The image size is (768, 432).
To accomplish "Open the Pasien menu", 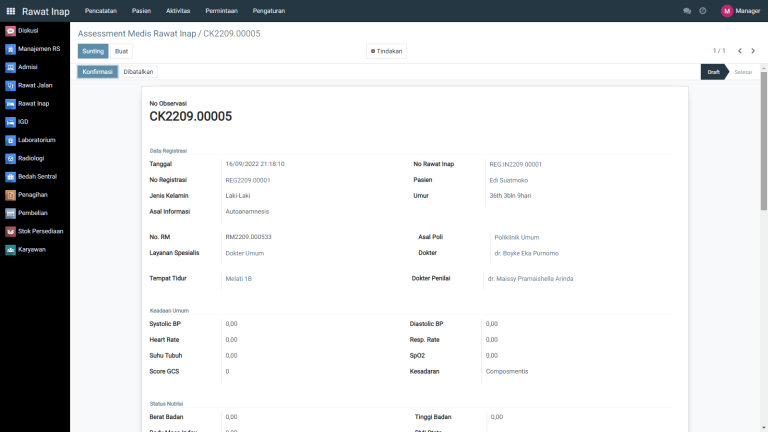I will pyautogui.click(x=141, y=11).
